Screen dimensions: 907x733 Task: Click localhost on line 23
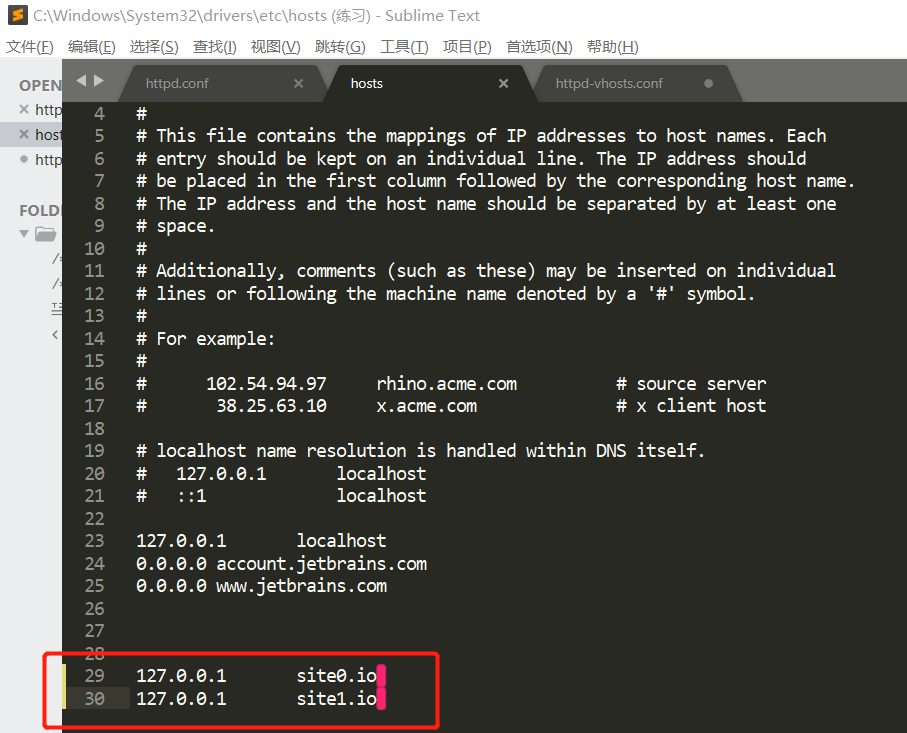pos(341,540)
